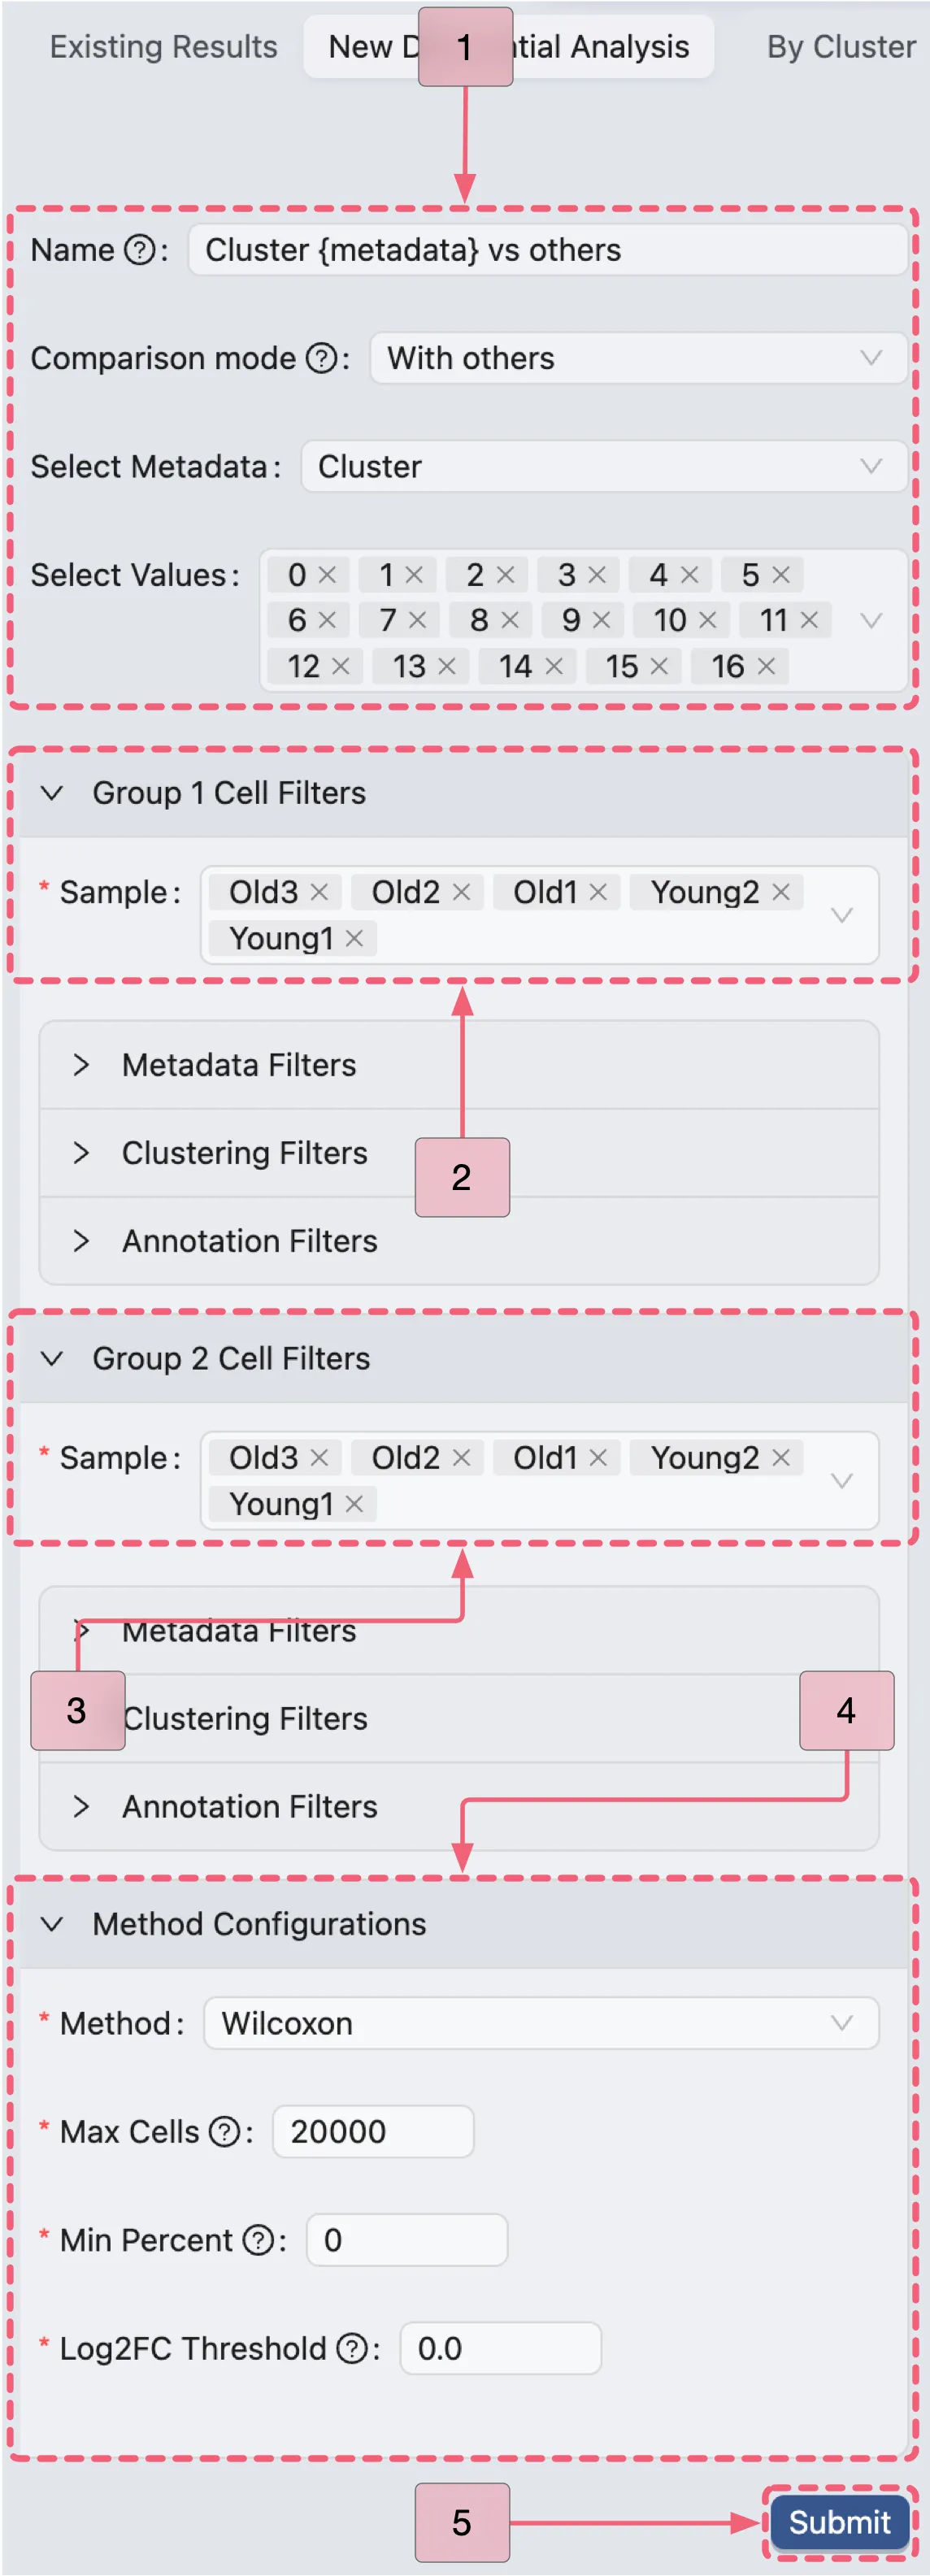Expand Group 2 Annotation Filters
930x2576 pixels.
pos(249,1806)
